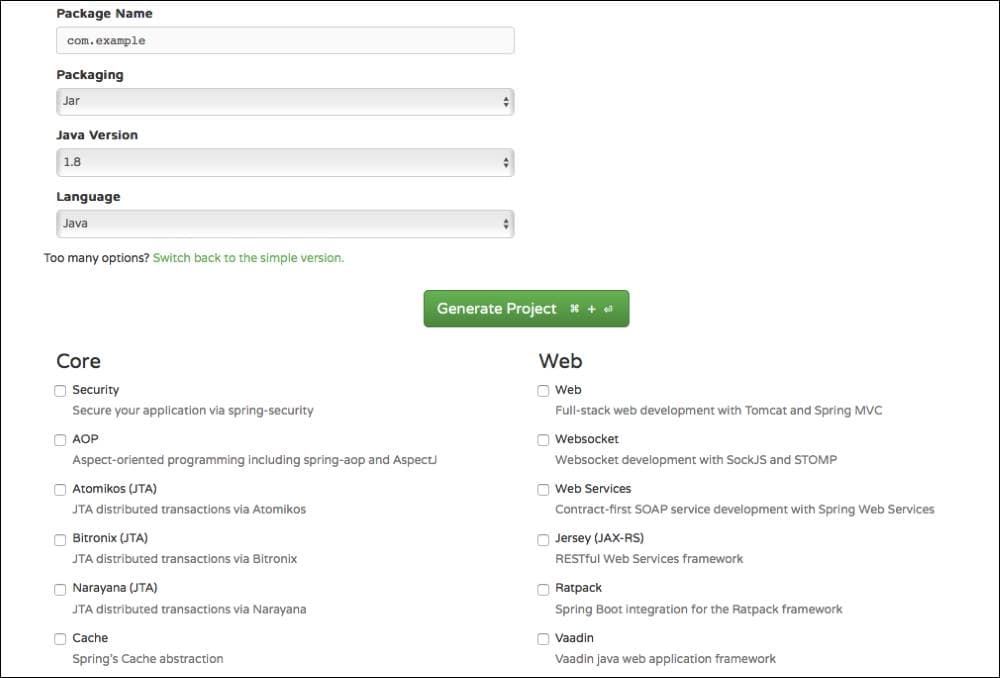The image size is (1000, 678).
Task: Enable Spring's Cache abstraction checkbox
Action: point(60,638)
